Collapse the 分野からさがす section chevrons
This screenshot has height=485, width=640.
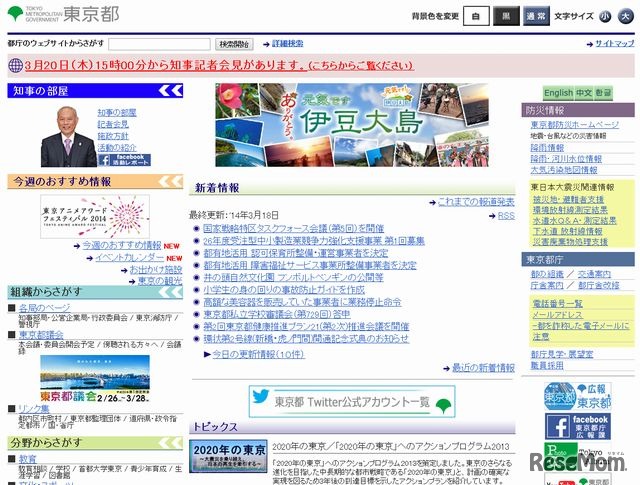pos(171,443)
